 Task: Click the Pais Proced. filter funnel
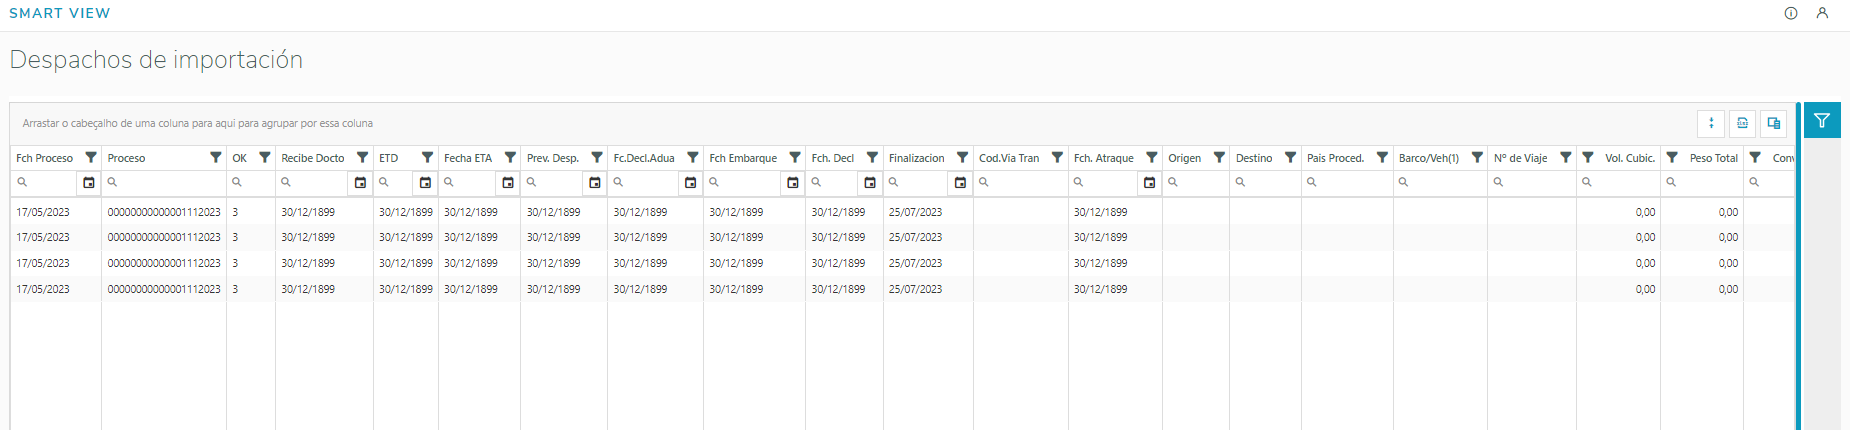click(1382, 158)
